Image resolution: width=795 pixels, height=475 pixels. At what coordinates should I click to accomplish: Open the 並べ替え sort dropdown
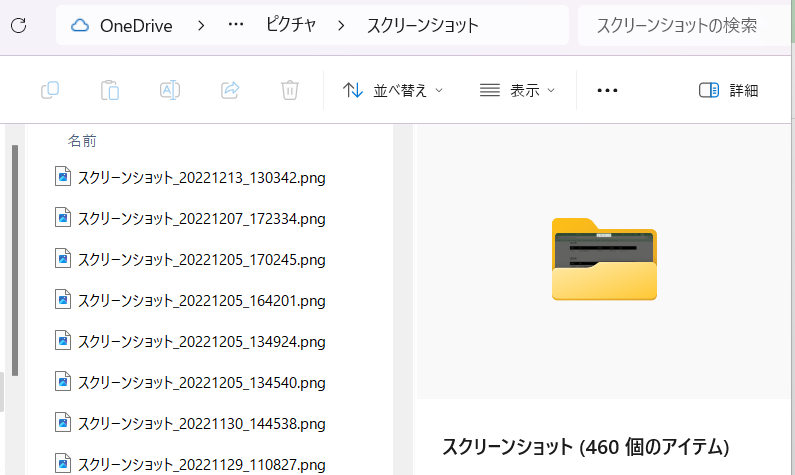point(393,90)
